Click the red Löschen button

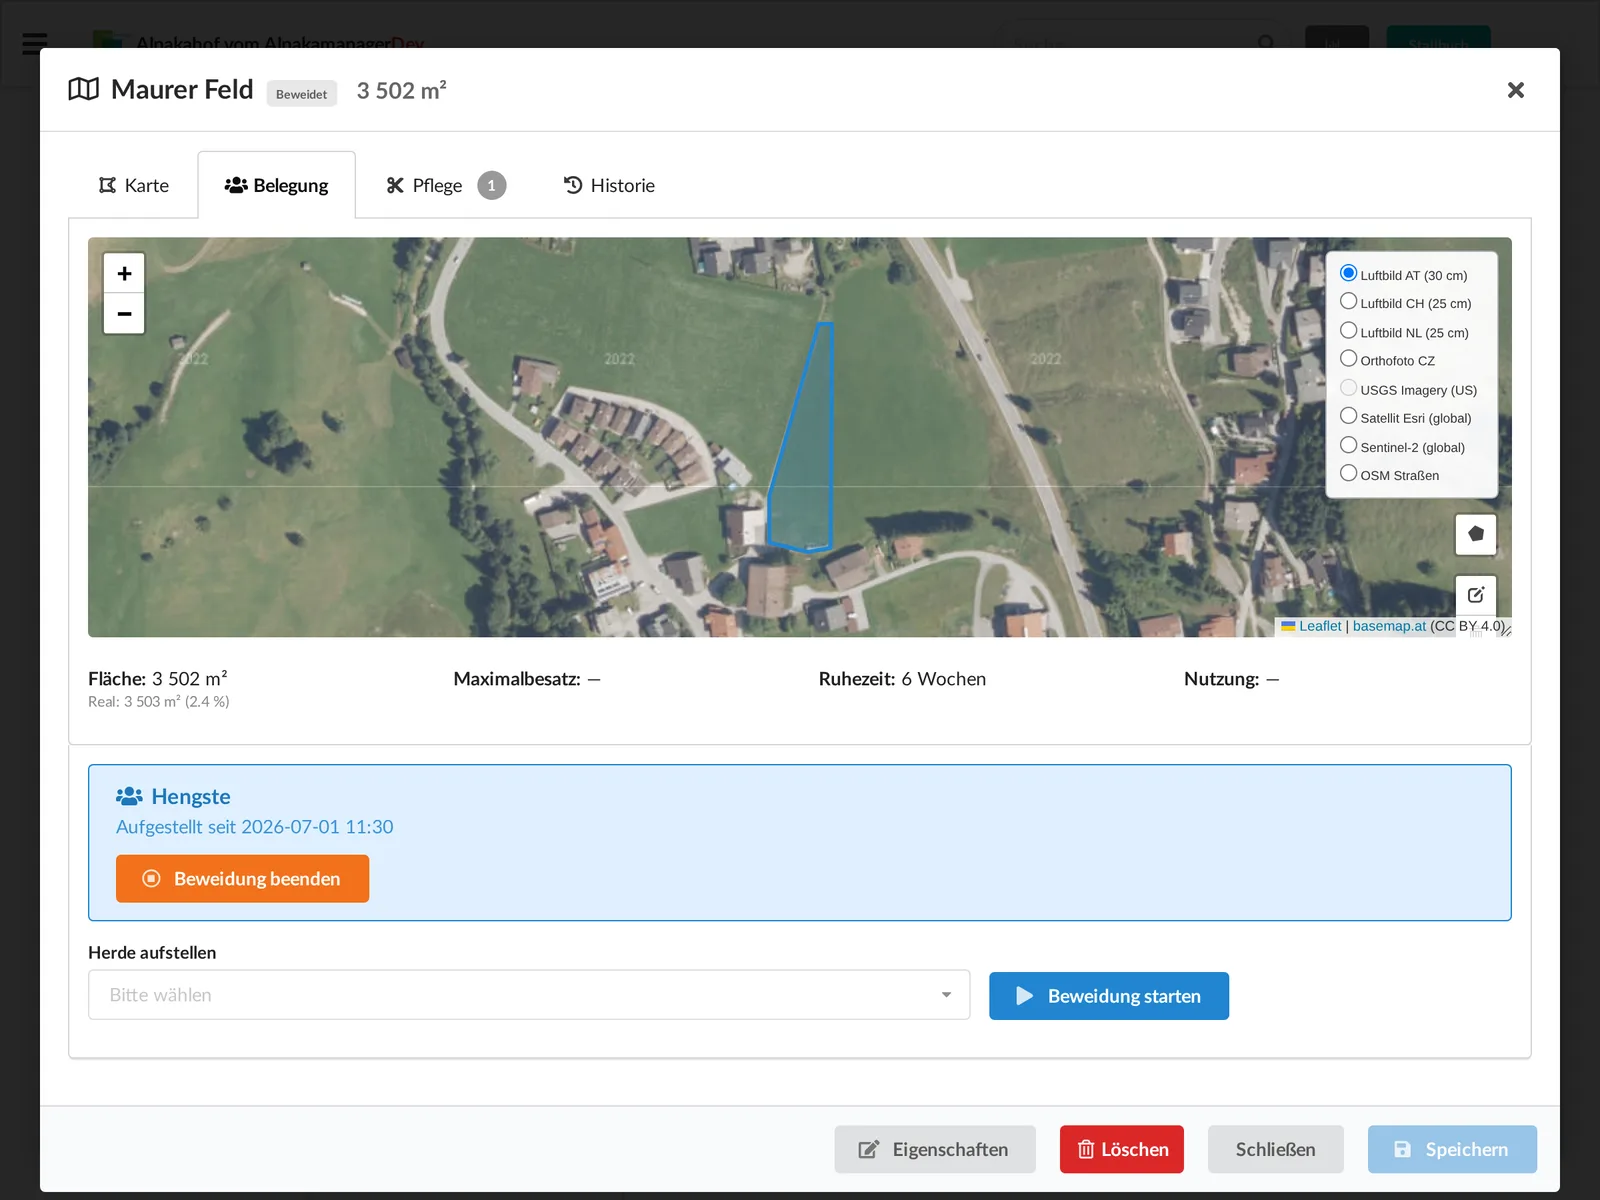tap(1122, 1149)
